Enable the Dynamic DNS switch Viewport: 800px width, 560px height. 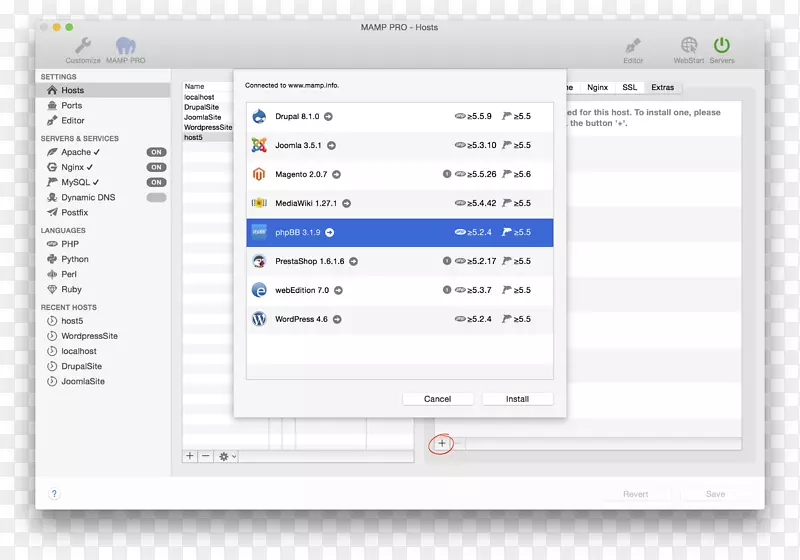pos(156,197)
